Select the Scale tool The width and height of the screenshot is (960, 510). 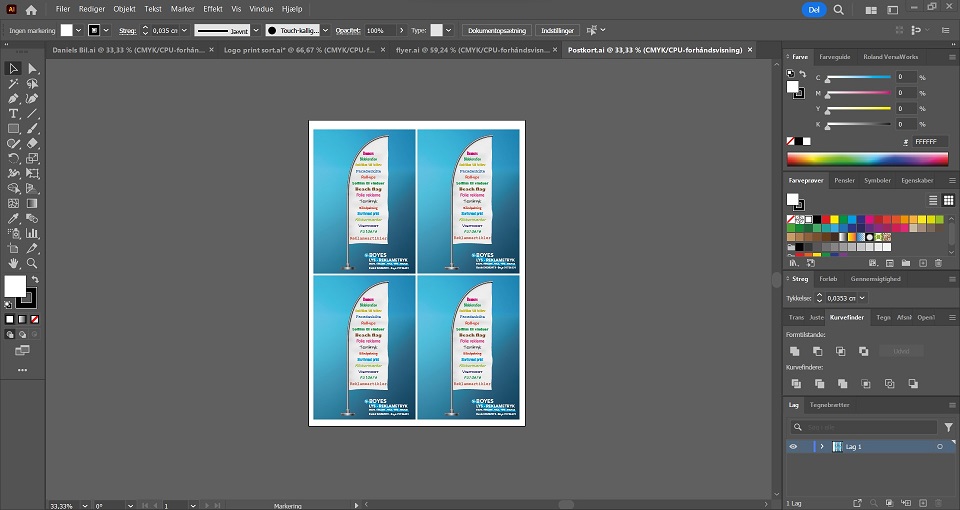point(32,159)
